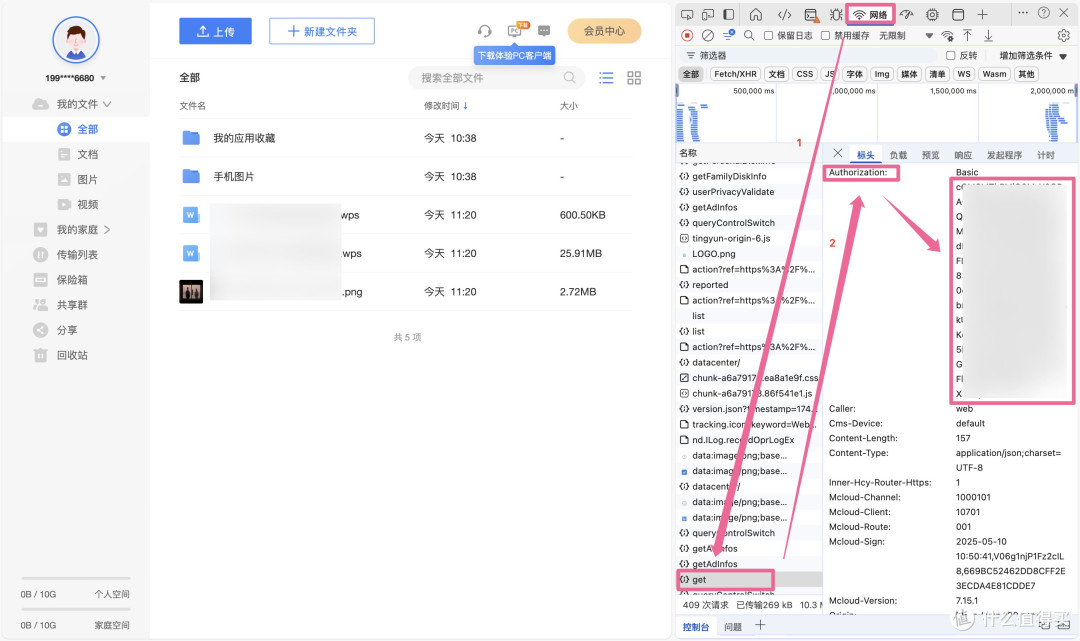1080x641 pixels.
Task: Clear the network log icon
Action: 707,35
